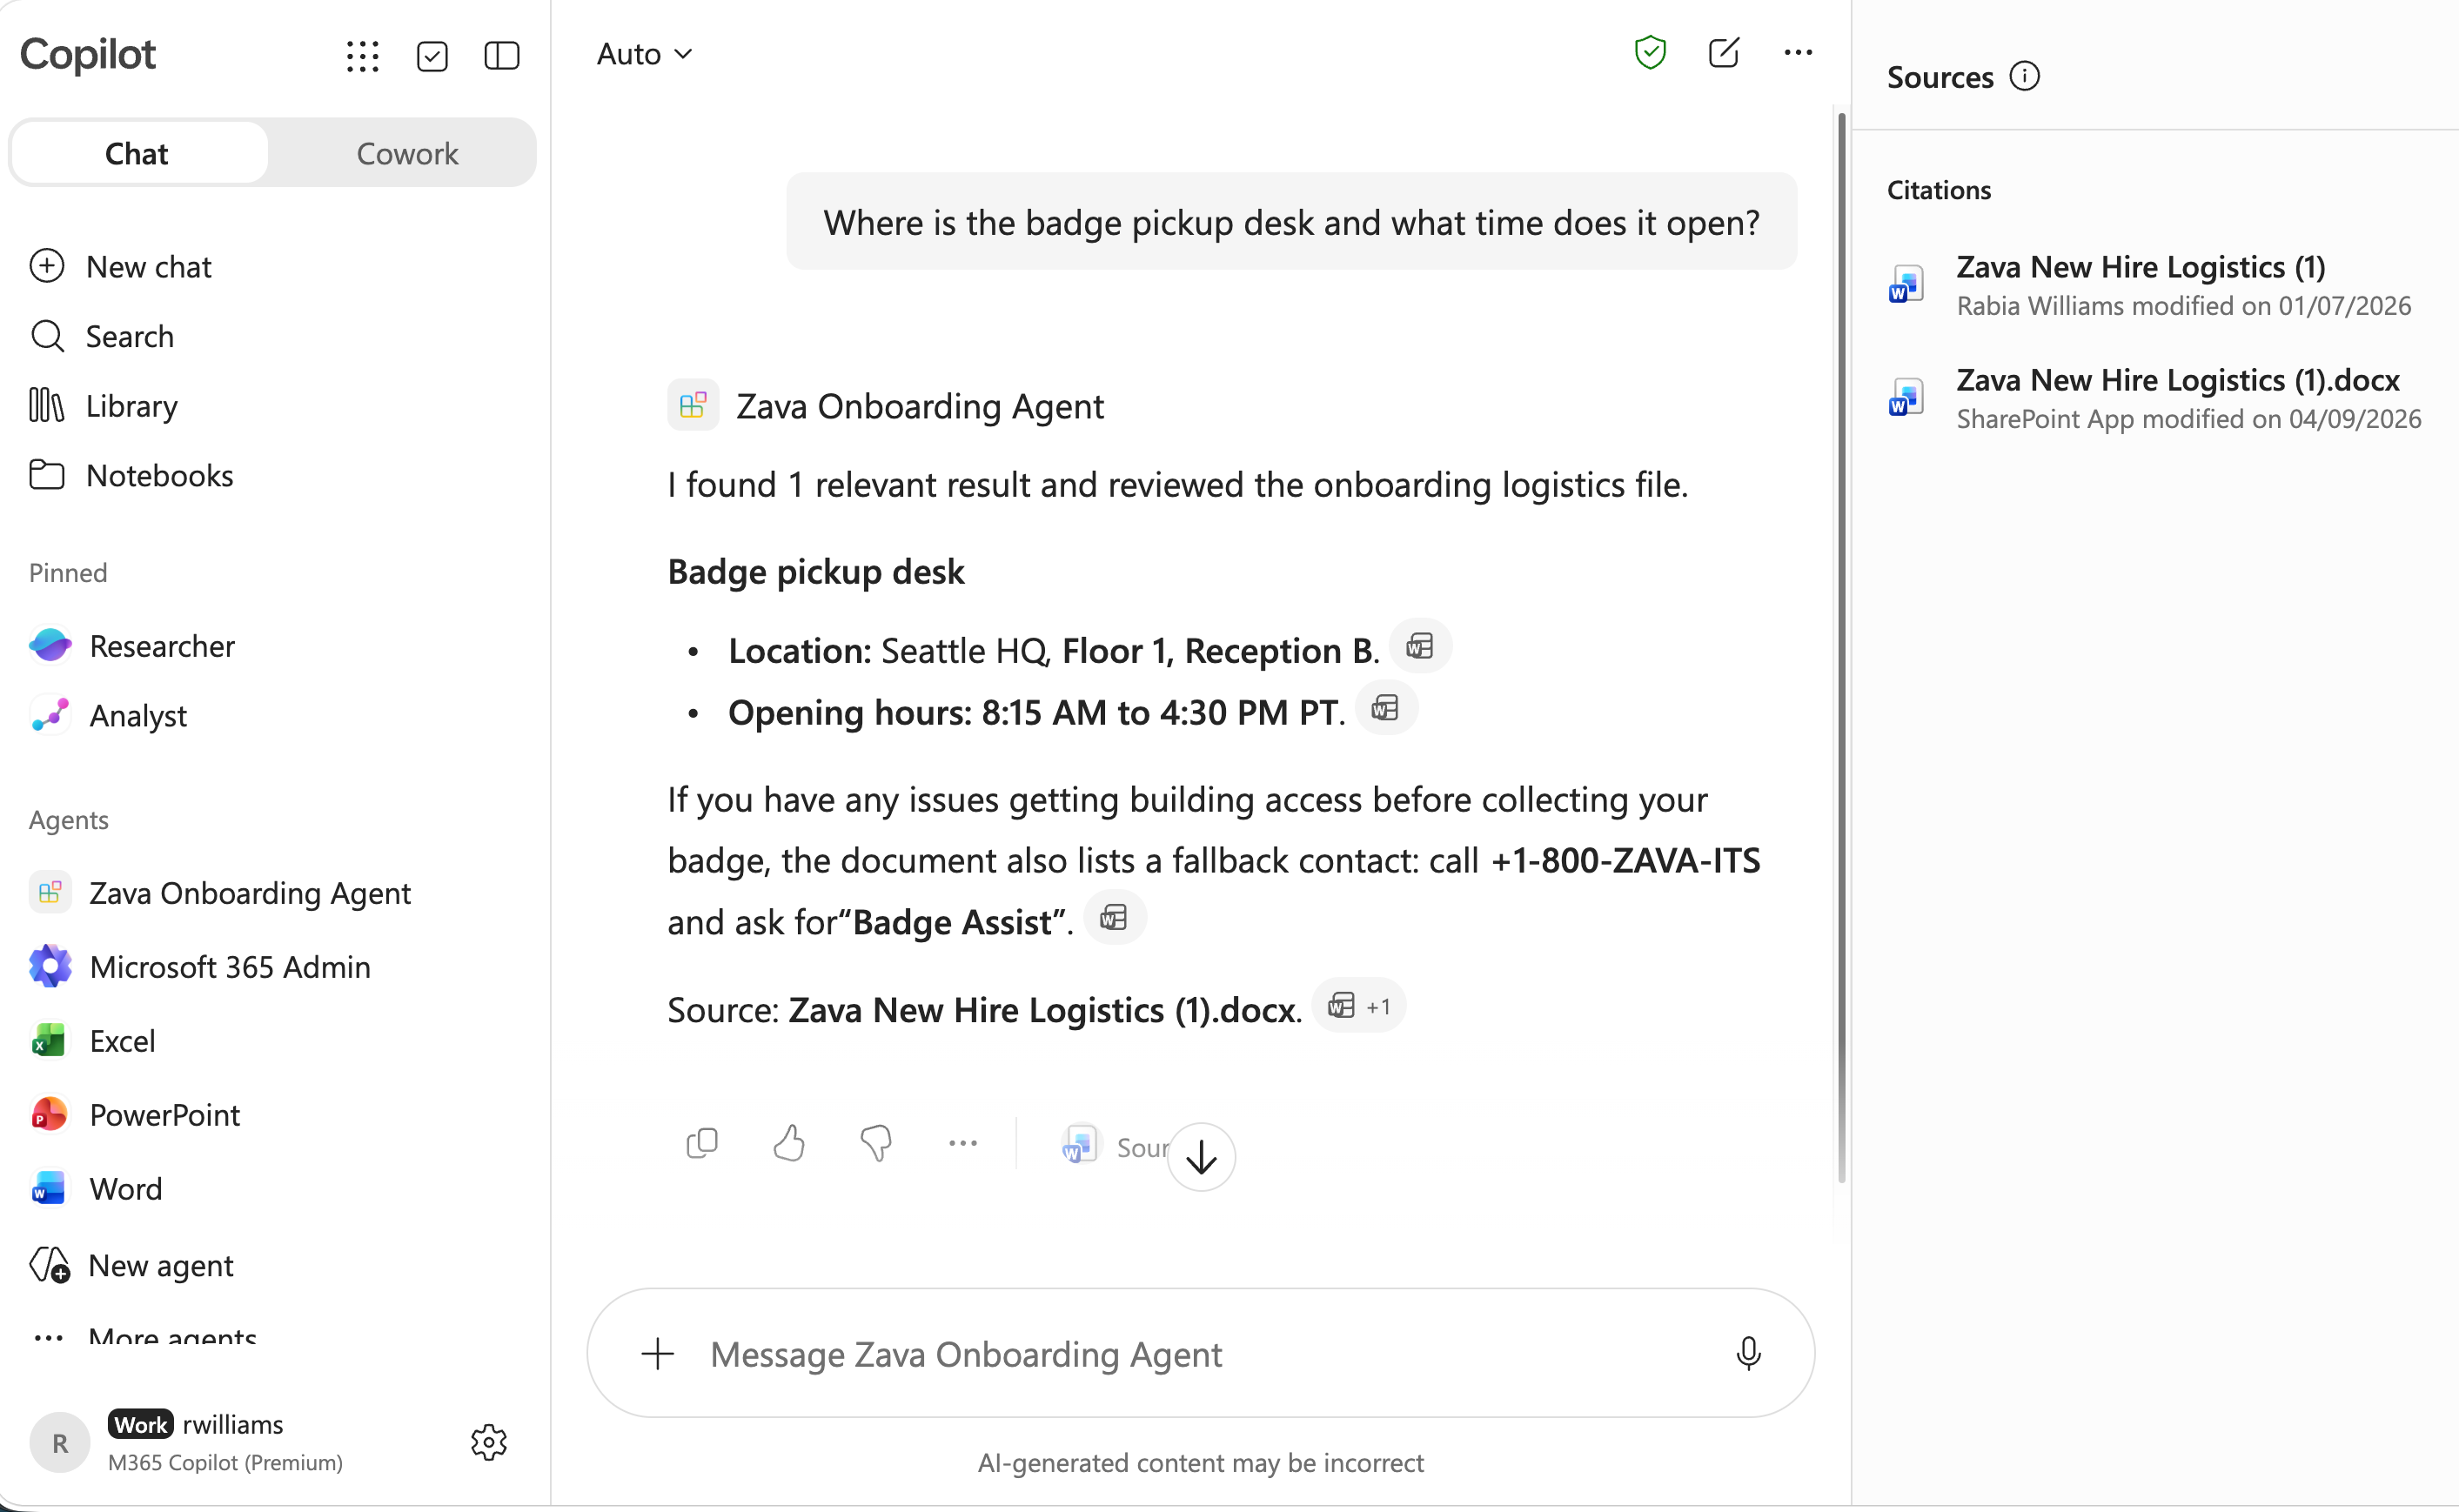2459x1512 pixels.
Task: Click the 'Citations' heading in Sources panel
Action: coord(1939,190)
